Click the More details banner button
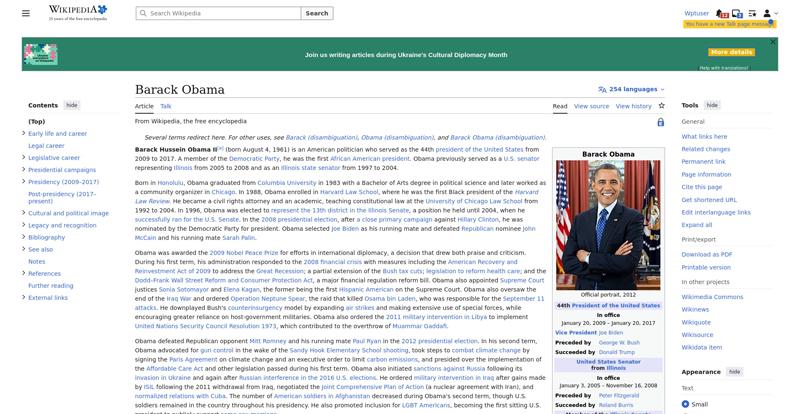800x414 pixels. point(731,52)
